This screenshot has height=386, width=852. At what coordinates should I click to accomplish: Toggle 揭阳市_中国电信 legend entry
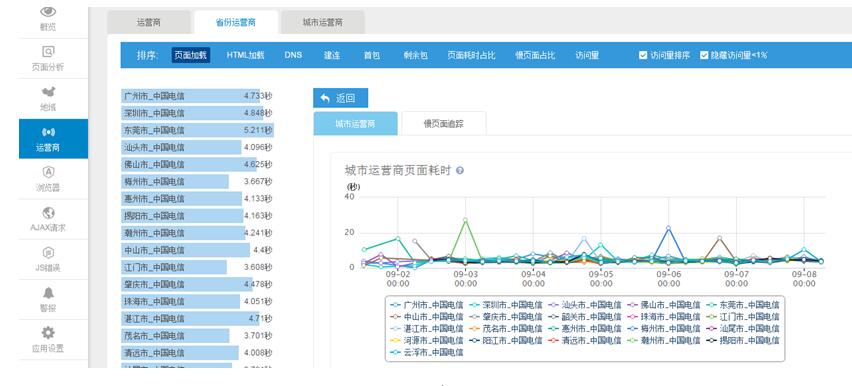click(x=742, y=341)
